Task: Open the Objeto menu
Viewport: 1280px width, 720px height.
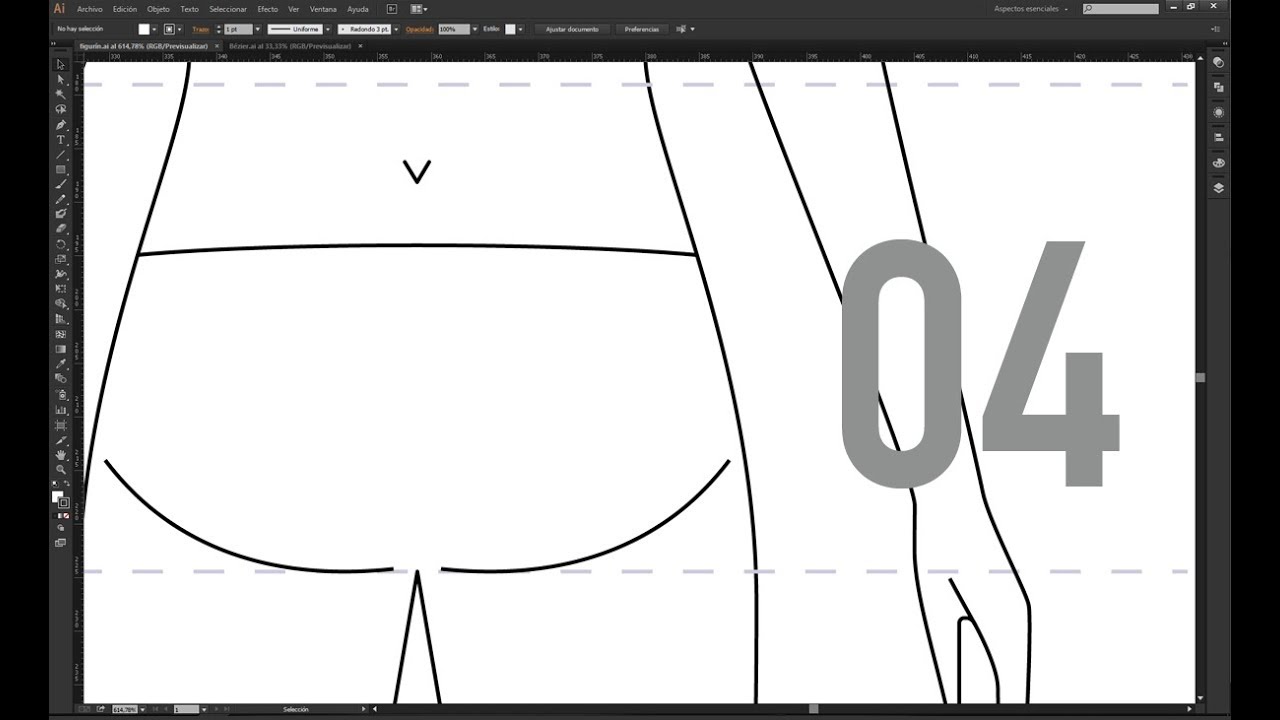Action: tap(158, 9)
